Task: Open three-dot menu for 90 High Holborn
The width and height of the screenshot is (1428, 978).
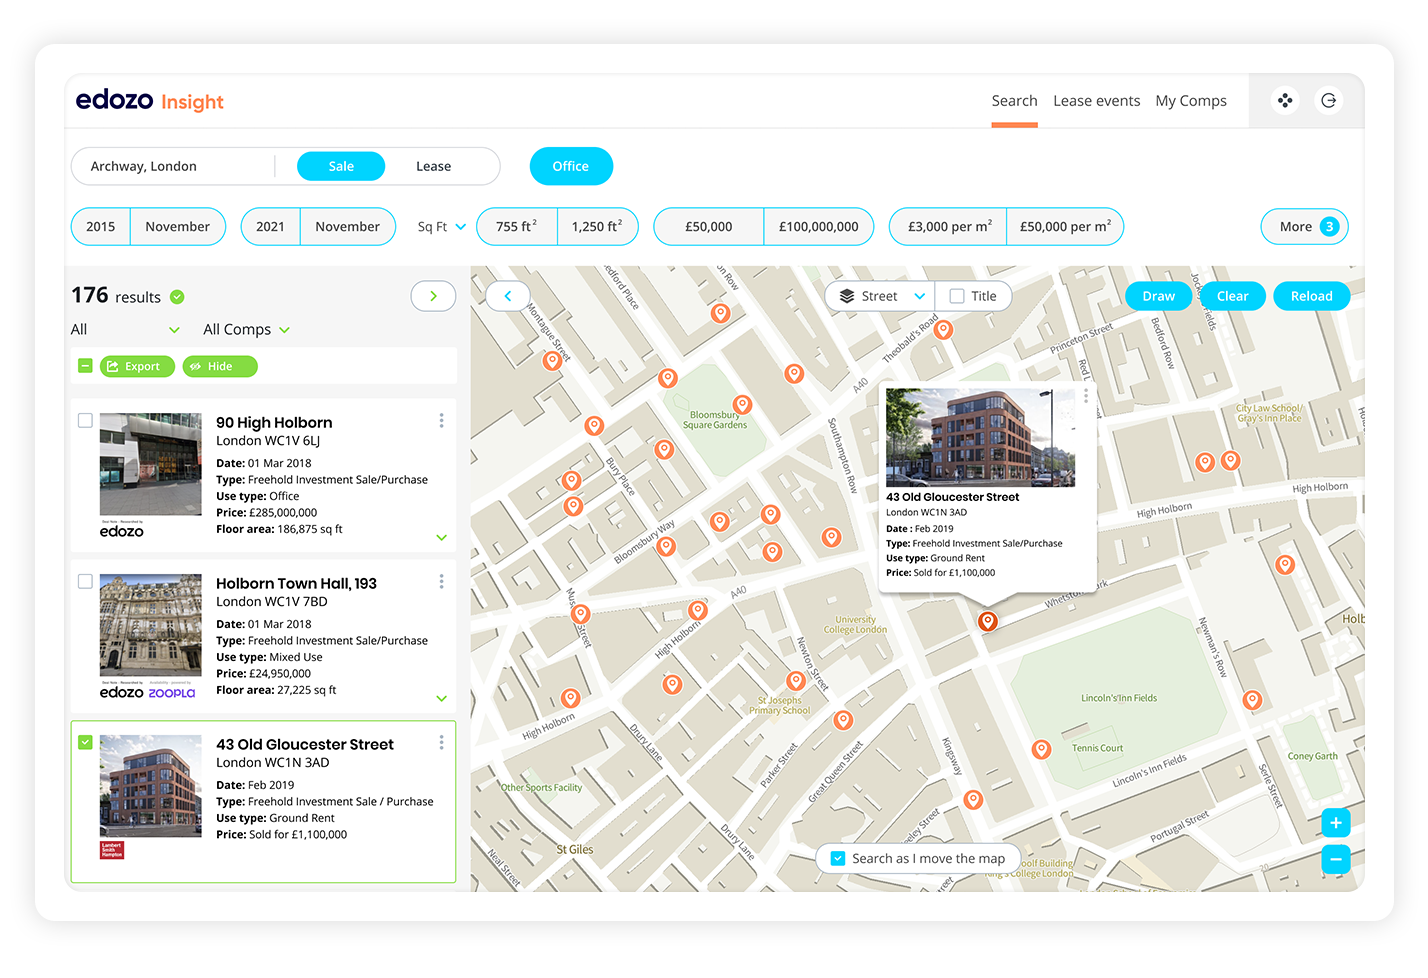Action: pyautogui.click(x=441, y=421)
